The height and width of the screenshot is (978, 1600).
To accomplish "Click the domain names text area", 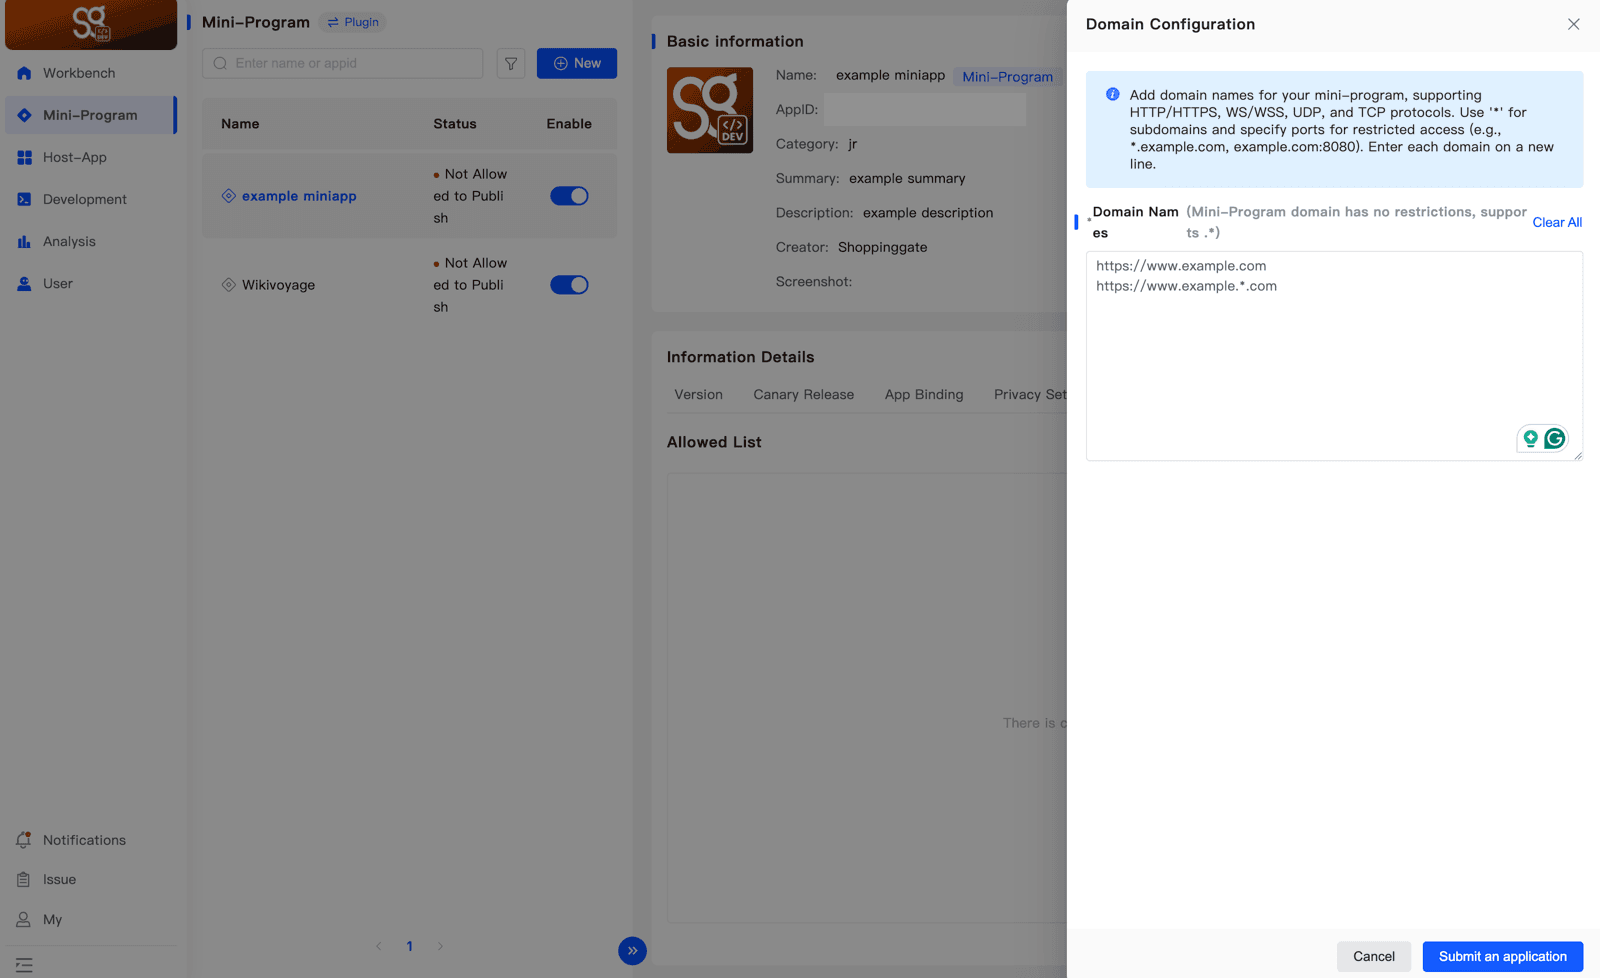I will [x=1334, y=356].
